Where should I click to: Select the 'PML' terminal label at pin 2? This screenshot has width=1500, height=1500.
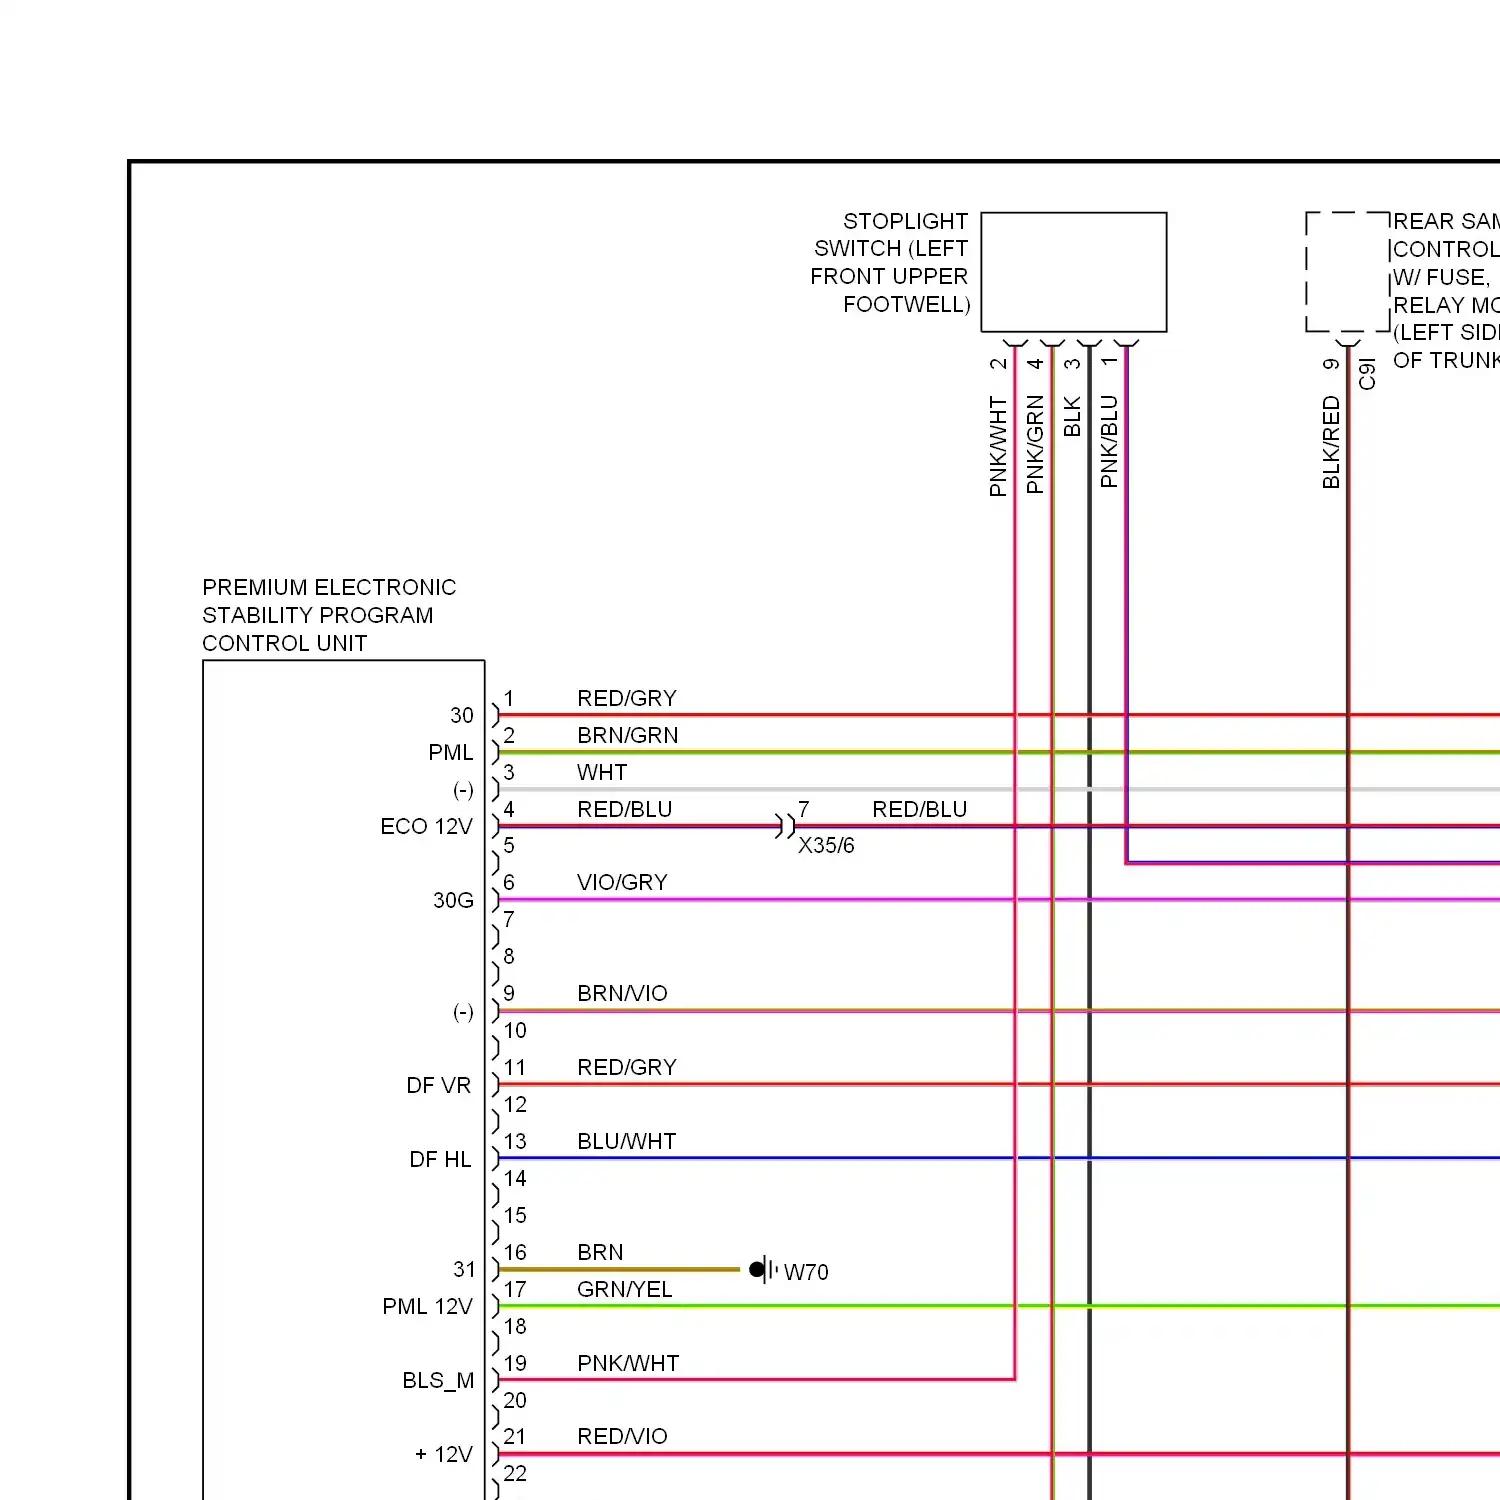point(451,752)
